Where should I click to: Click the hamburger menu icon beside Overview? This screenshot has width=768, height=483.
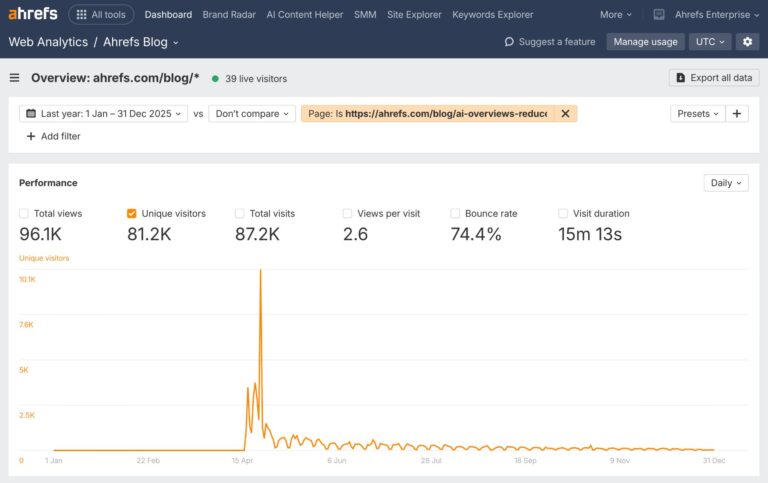(15, 78)
